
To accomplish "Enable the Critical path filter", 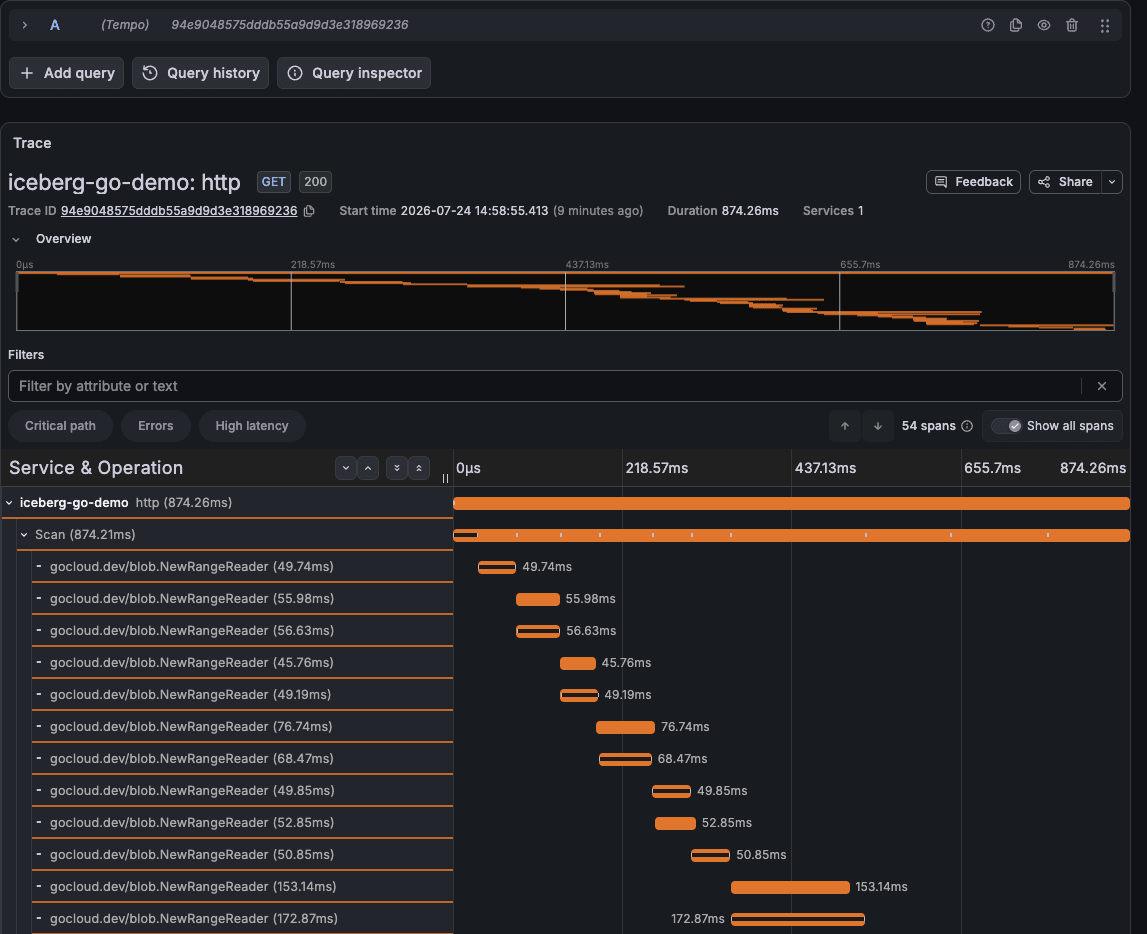I will 61,426.
